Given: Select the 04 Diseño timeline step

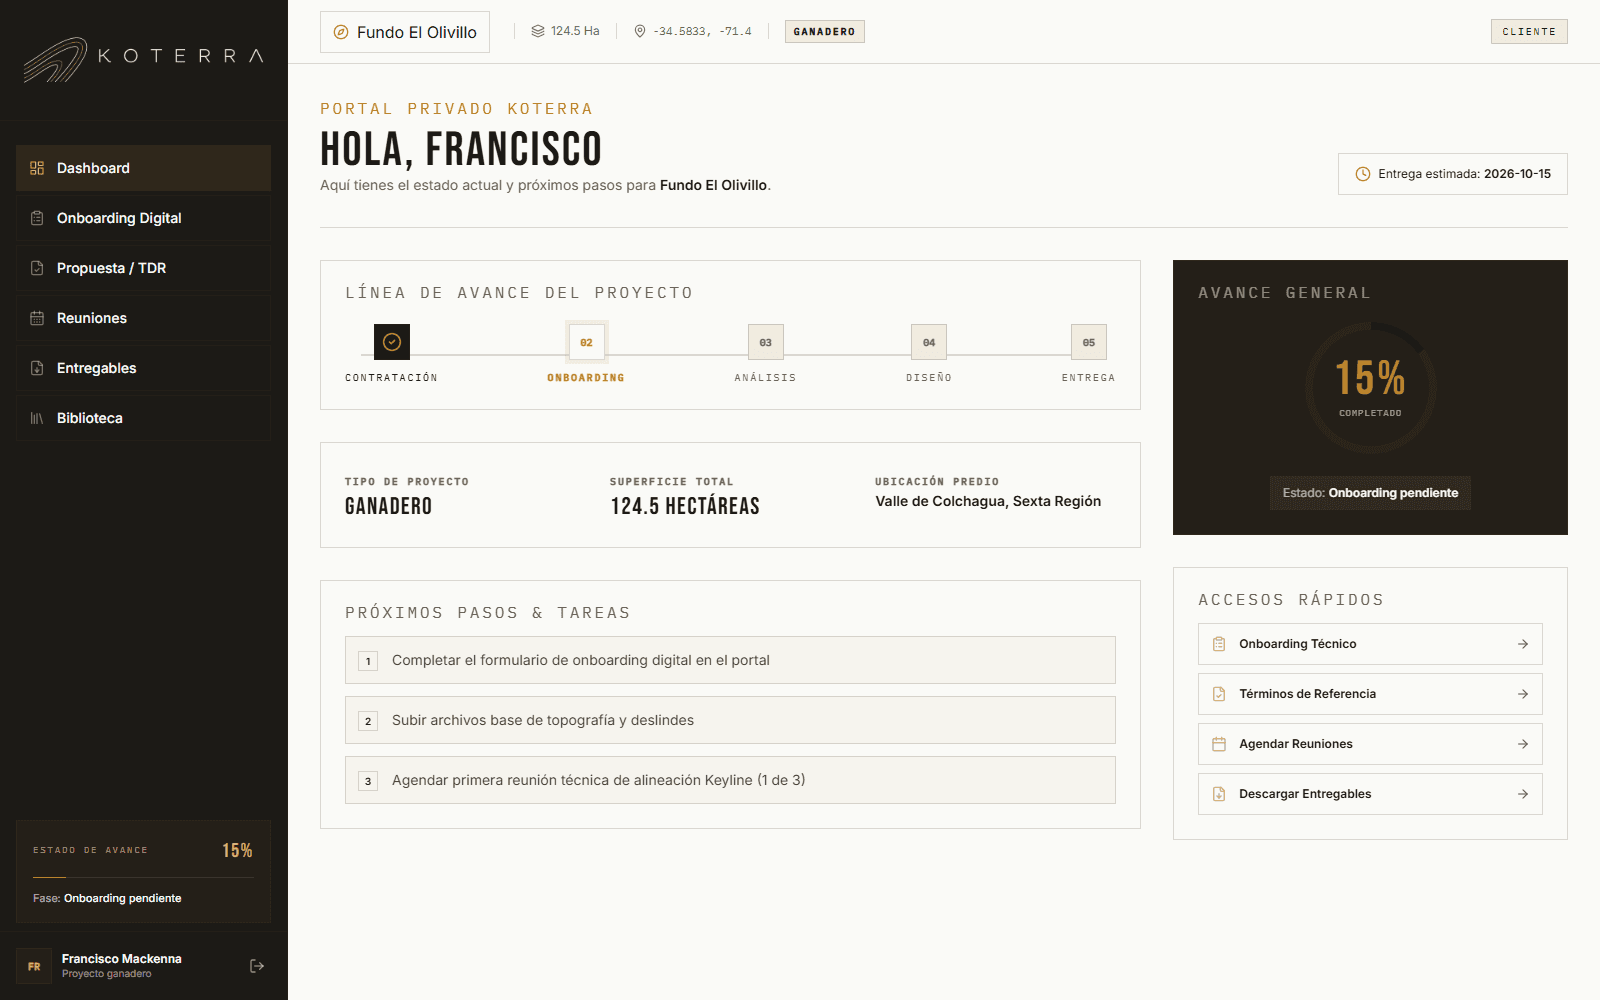Looking at the screenshot, I should pos(929,342).
